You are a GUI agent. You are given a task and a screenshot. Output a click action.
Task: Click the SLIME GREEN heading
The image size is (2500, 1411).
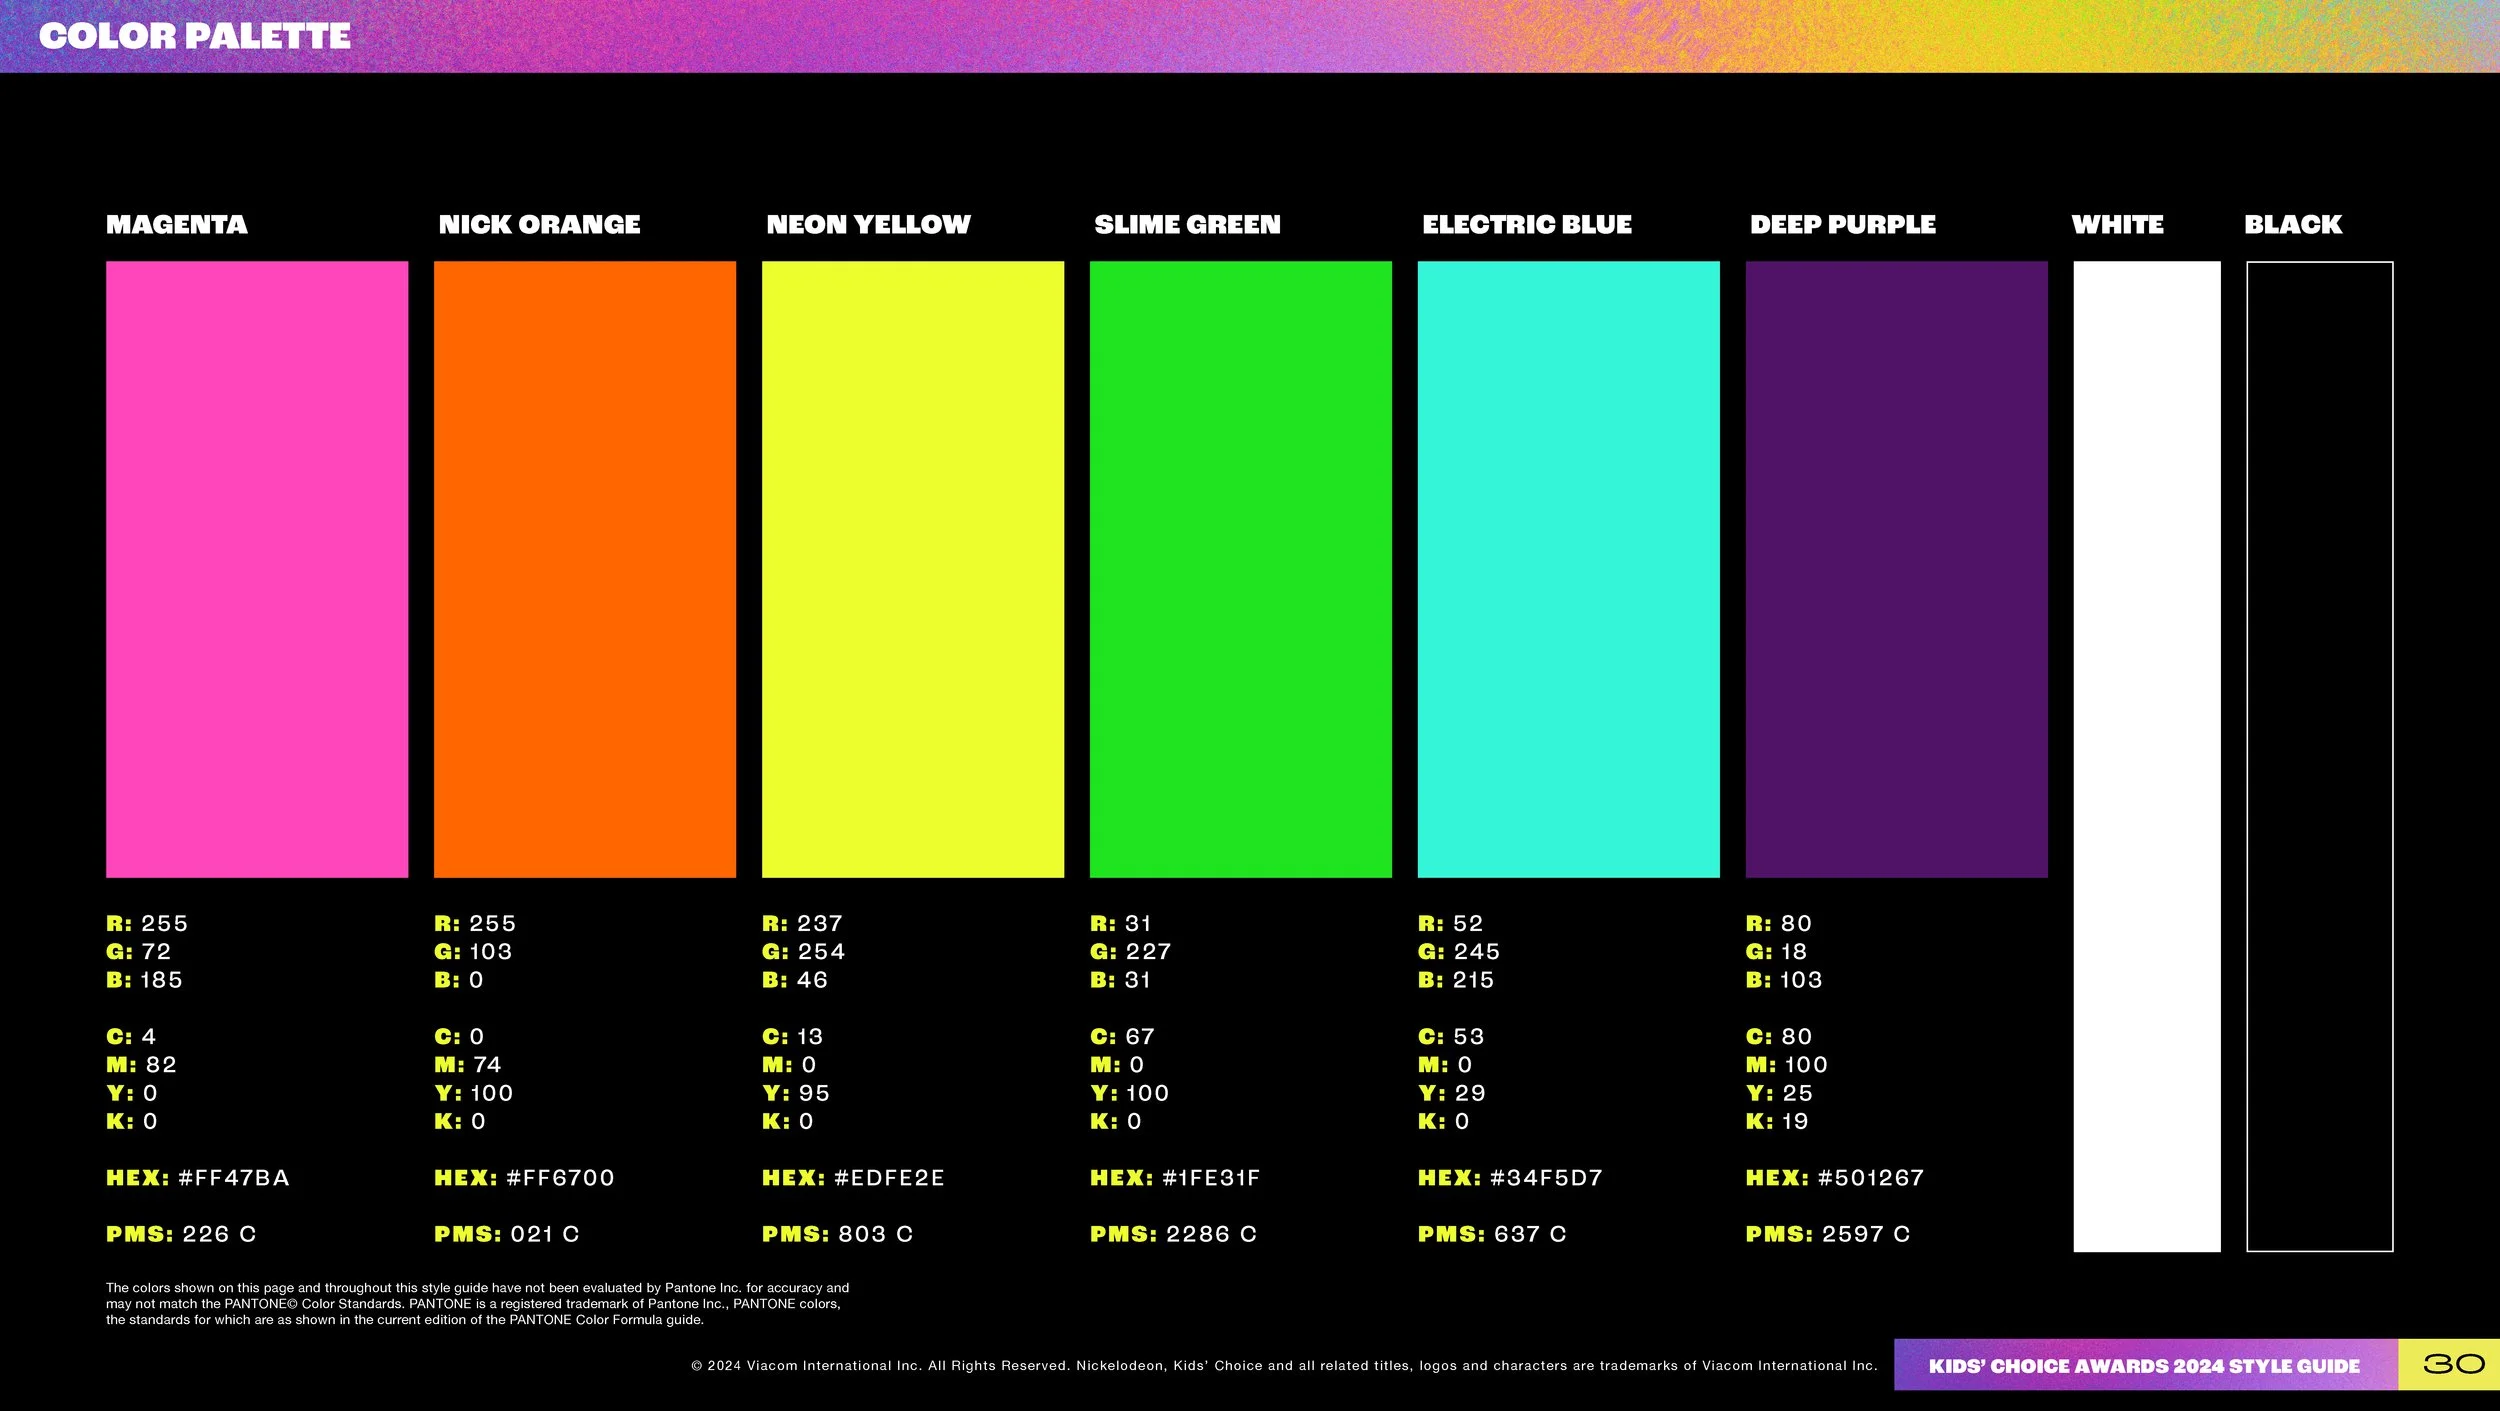1187,224
